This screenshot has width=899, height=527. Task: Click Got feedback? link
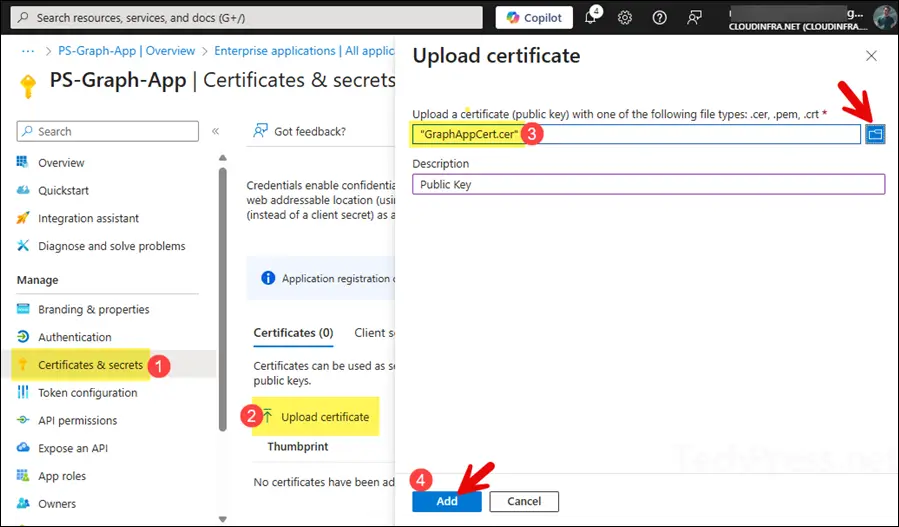(x=309, y=131)
